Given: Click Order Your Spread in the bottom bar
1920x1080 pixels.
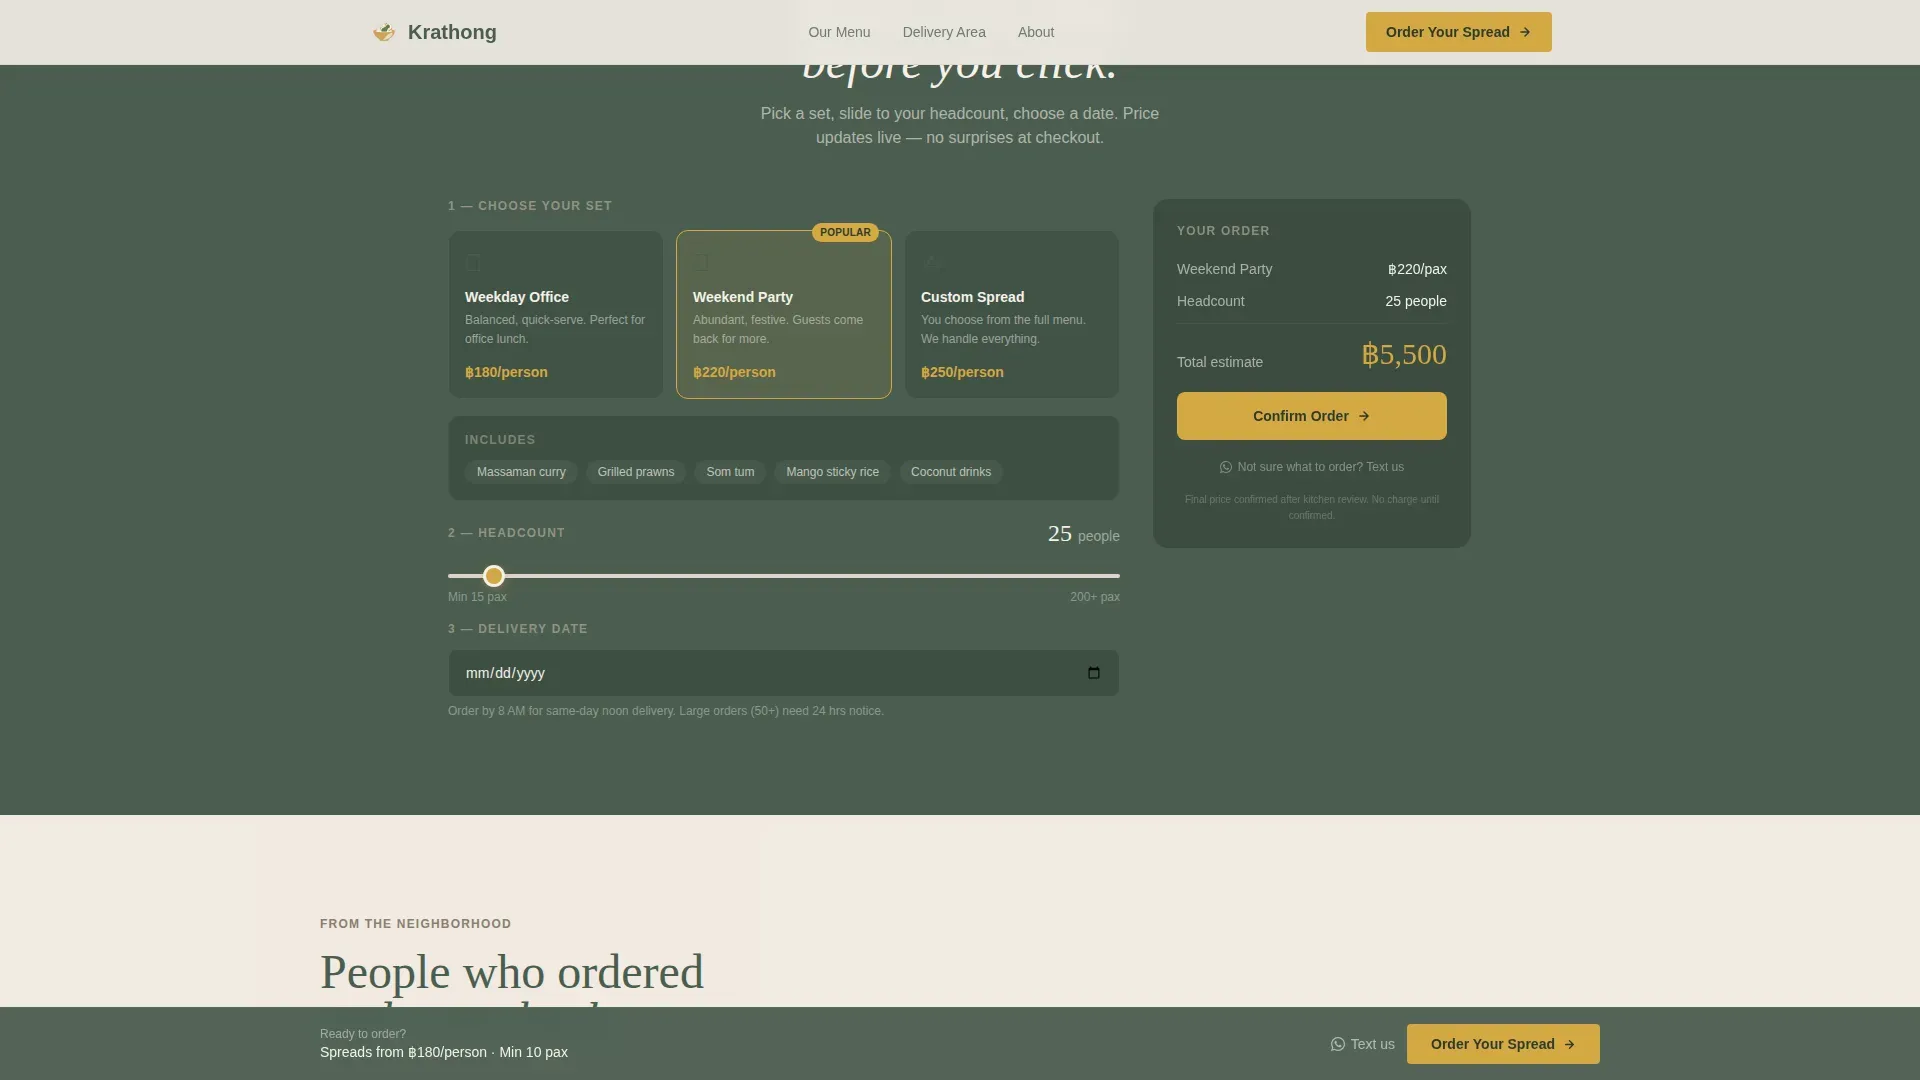Looking at the screenshot, I should [1503, 1044].
